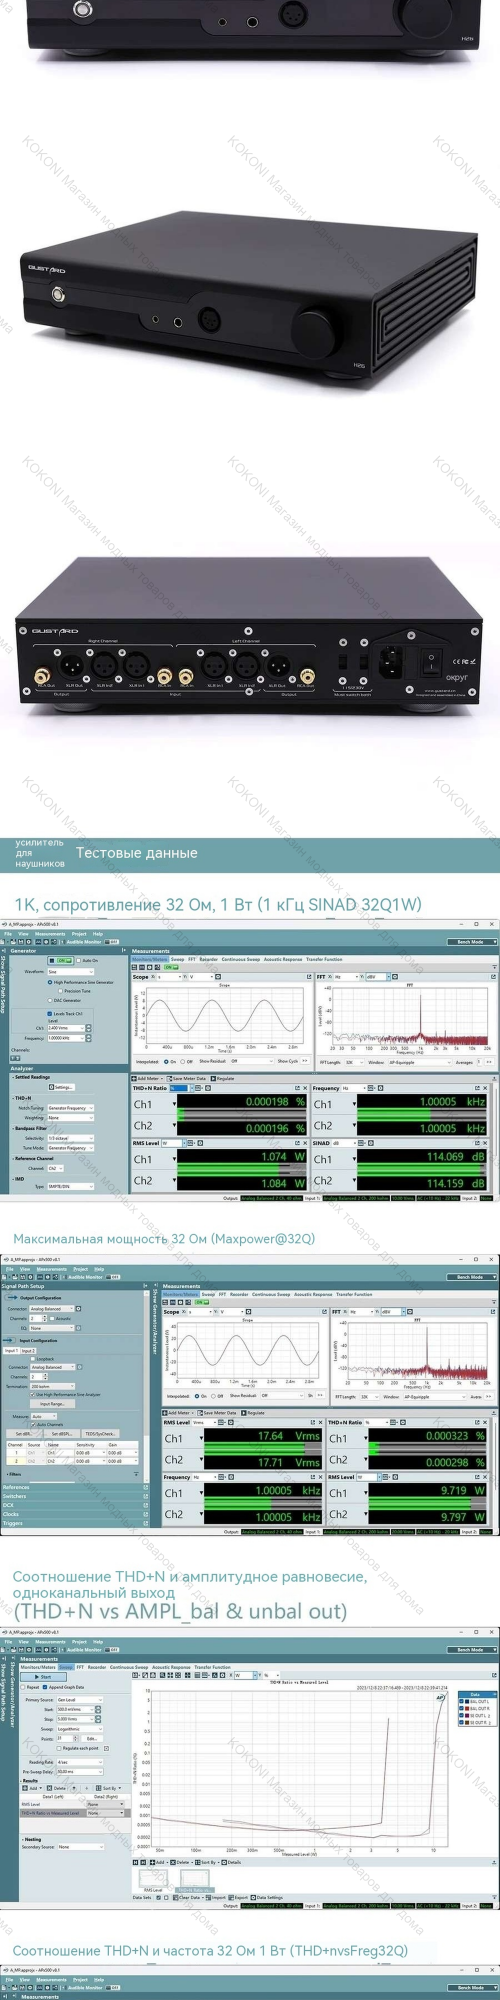Open output Connector Analog Balanced dropdown

click(53, 1308)
